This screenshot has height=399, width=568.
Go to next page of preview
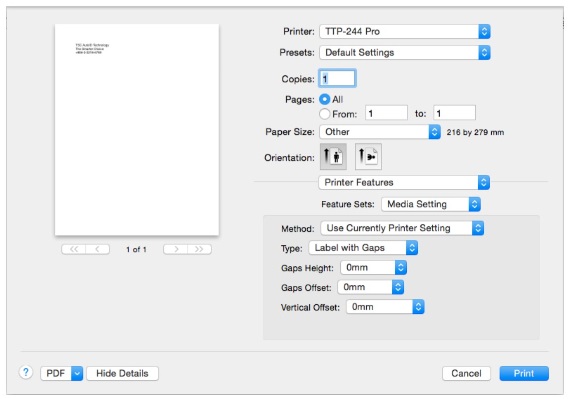[x=176, y=249]
